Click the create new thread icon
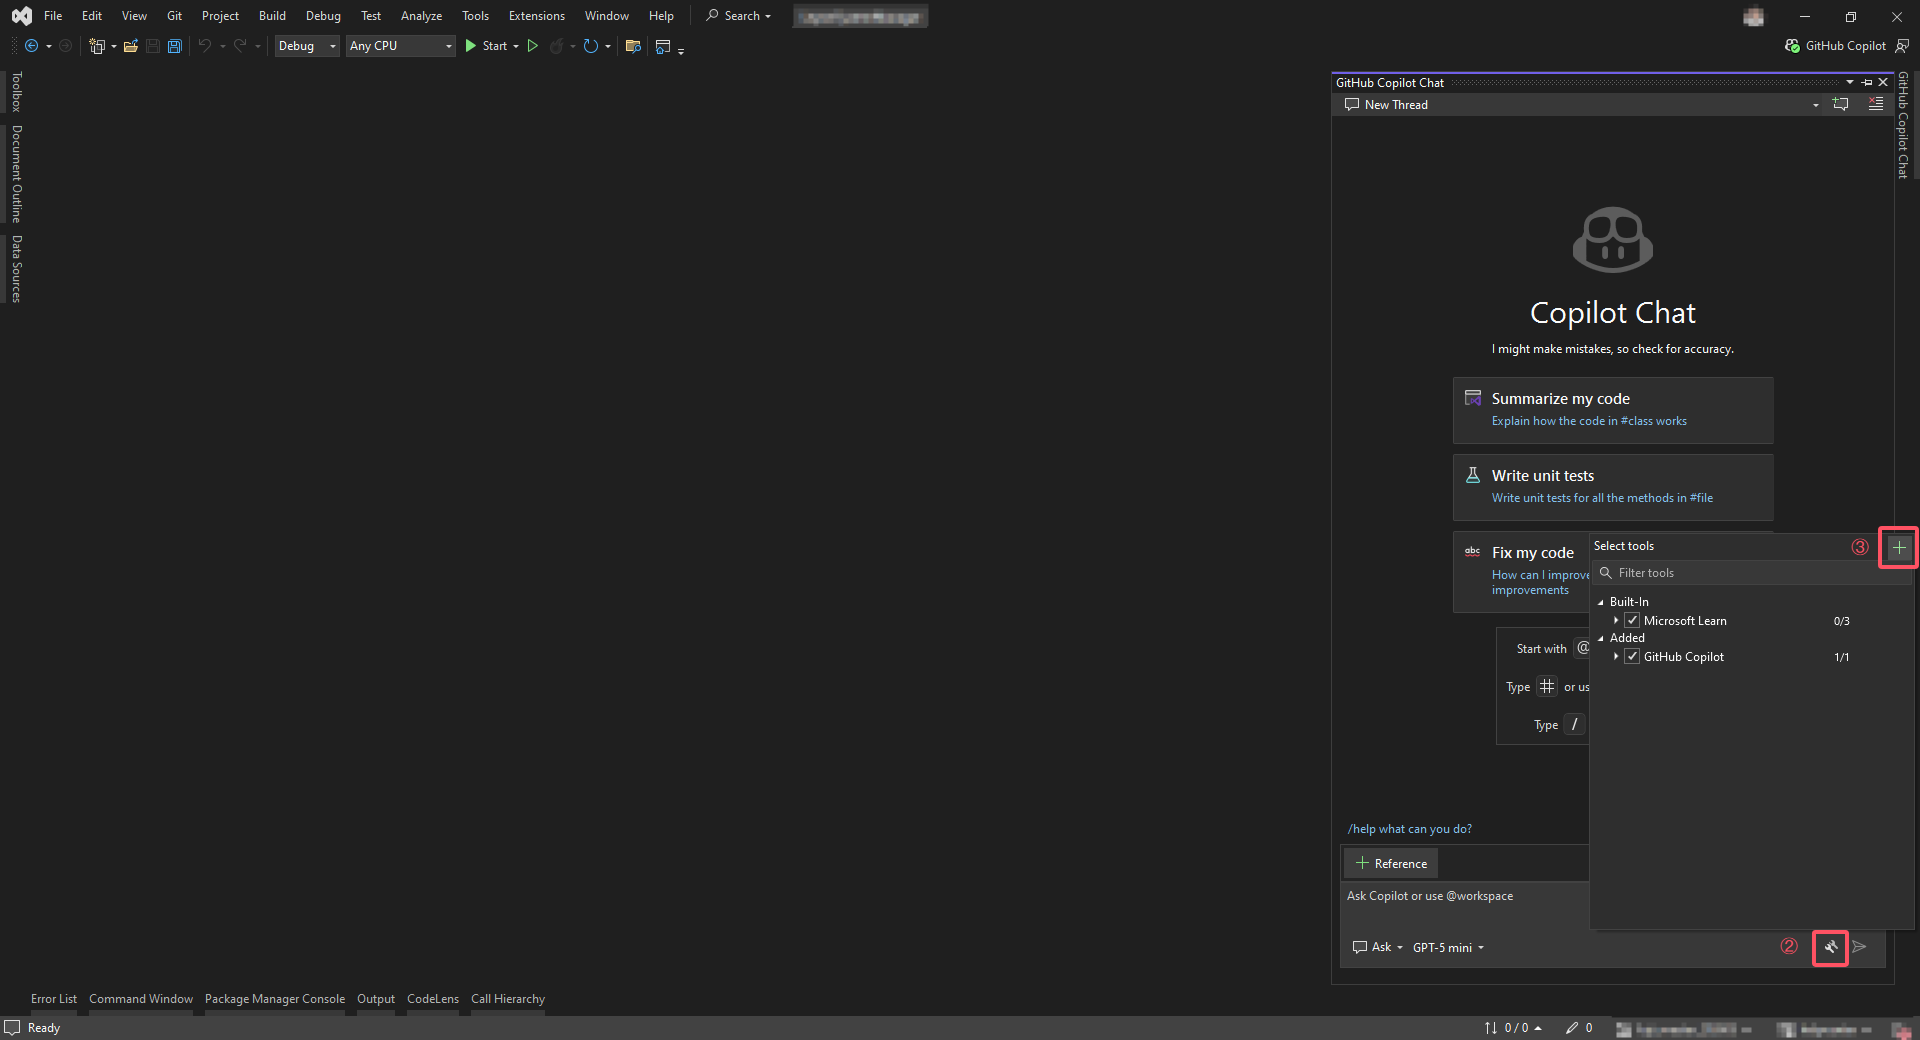Image resolution: width=1920 pixels, height=1040 pixels. [x=1841, y=105]
